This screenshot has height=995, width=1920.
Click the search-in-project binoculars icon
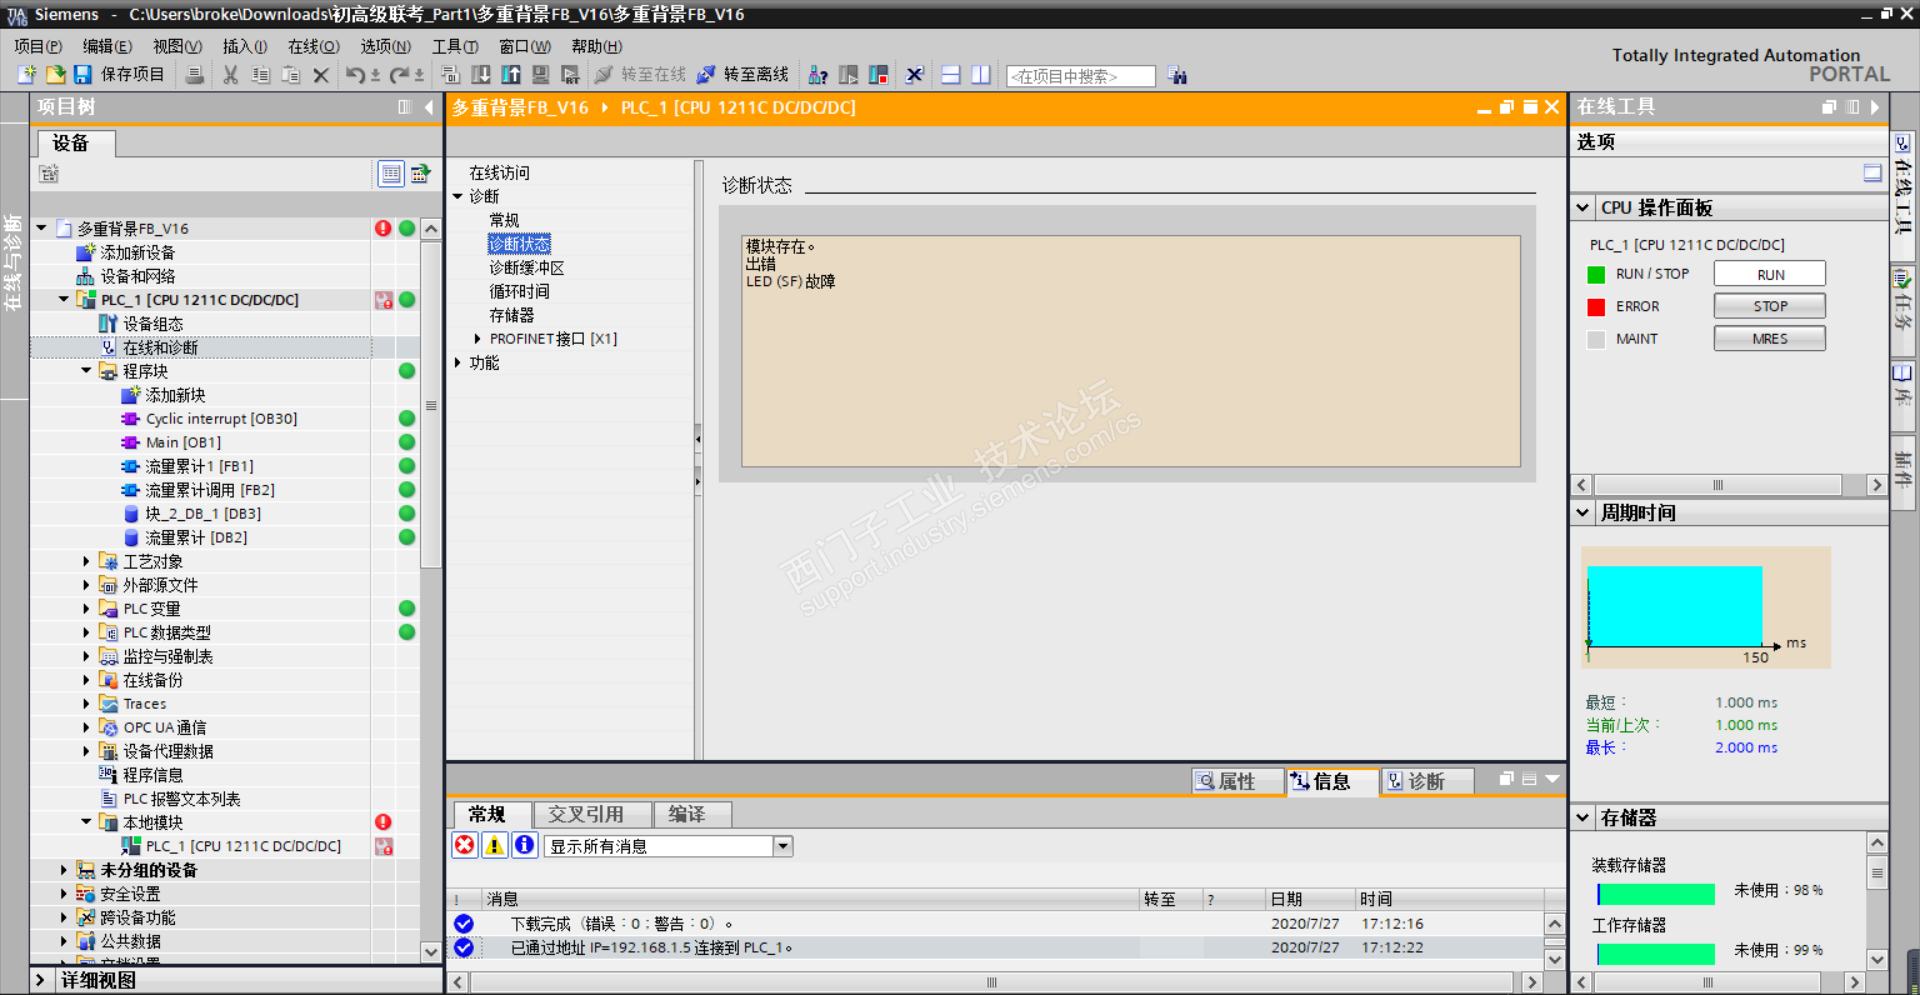click(x=1178, y=76)
